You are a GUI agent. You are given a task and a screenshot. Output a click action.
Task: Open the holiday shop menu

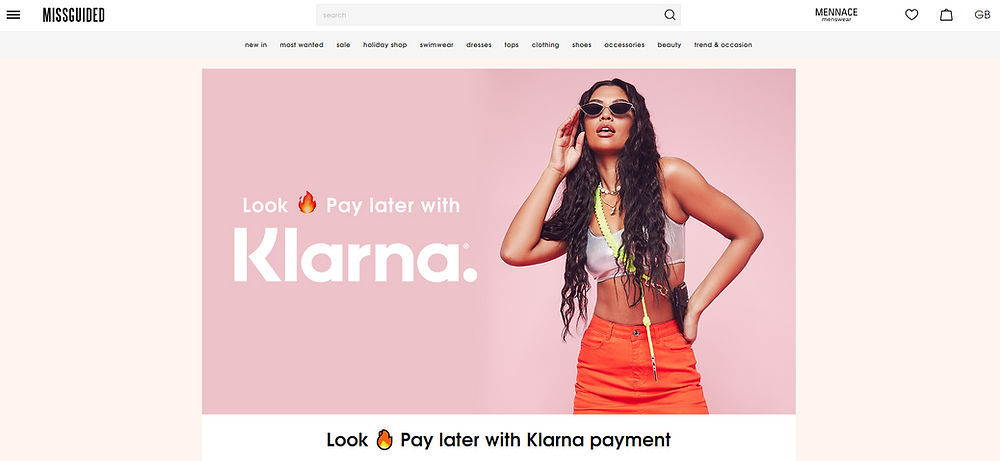pyautogui.click(x=385, y=45)
